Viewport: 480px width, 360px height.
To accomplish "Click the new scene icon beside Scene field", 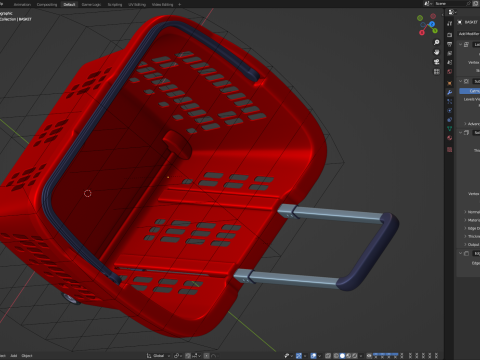I will (476, 3).
